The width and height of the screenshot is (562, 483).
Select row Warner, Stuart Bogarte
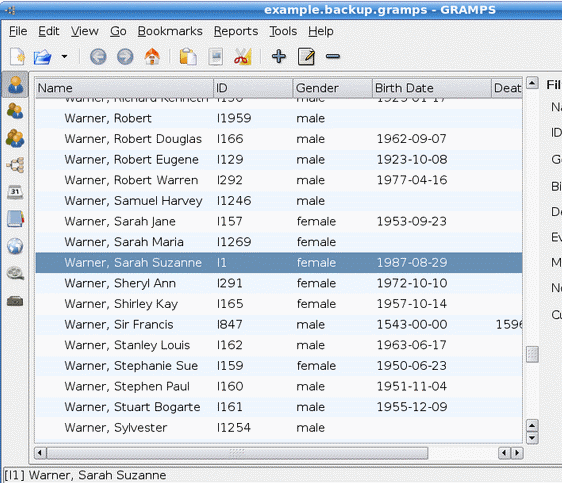coord(278,407)
